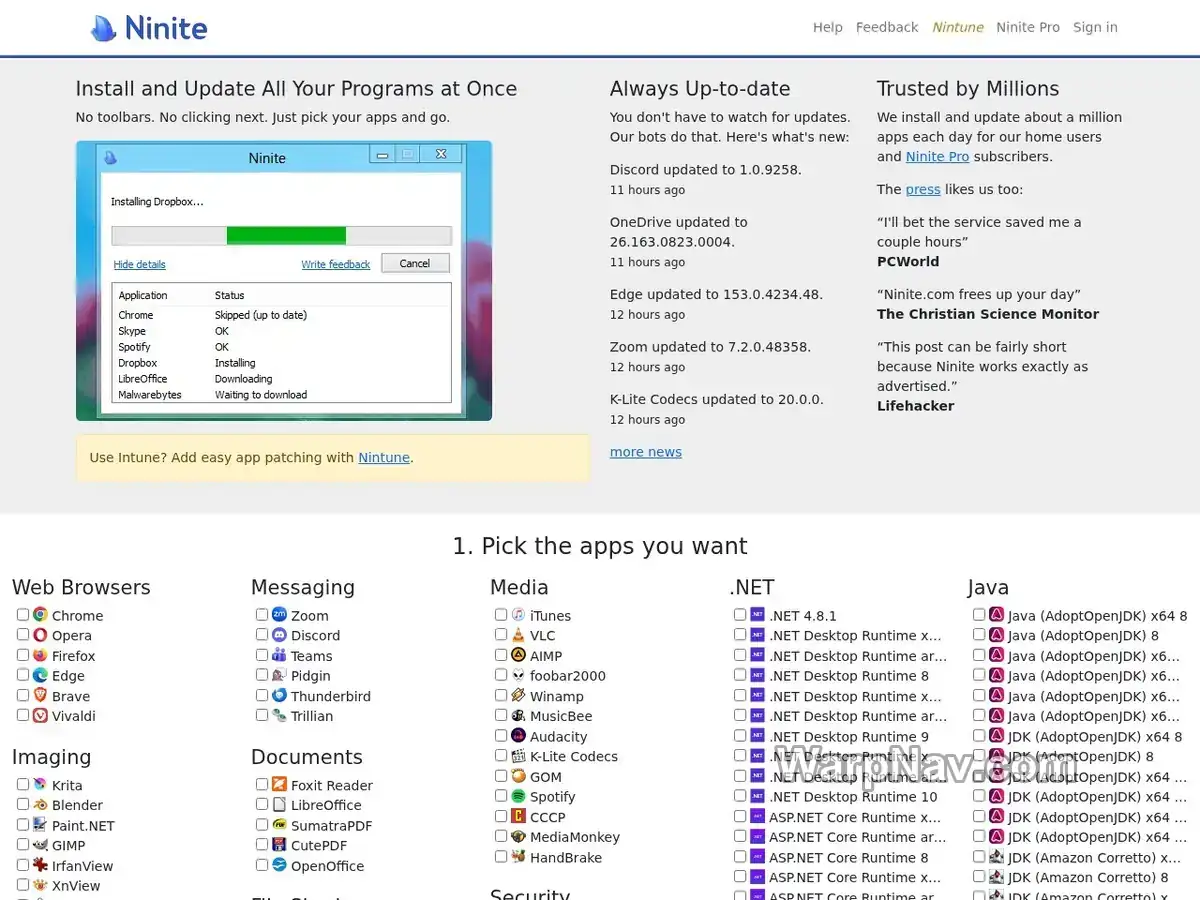Click the Sign in link

click(1095, 27)
